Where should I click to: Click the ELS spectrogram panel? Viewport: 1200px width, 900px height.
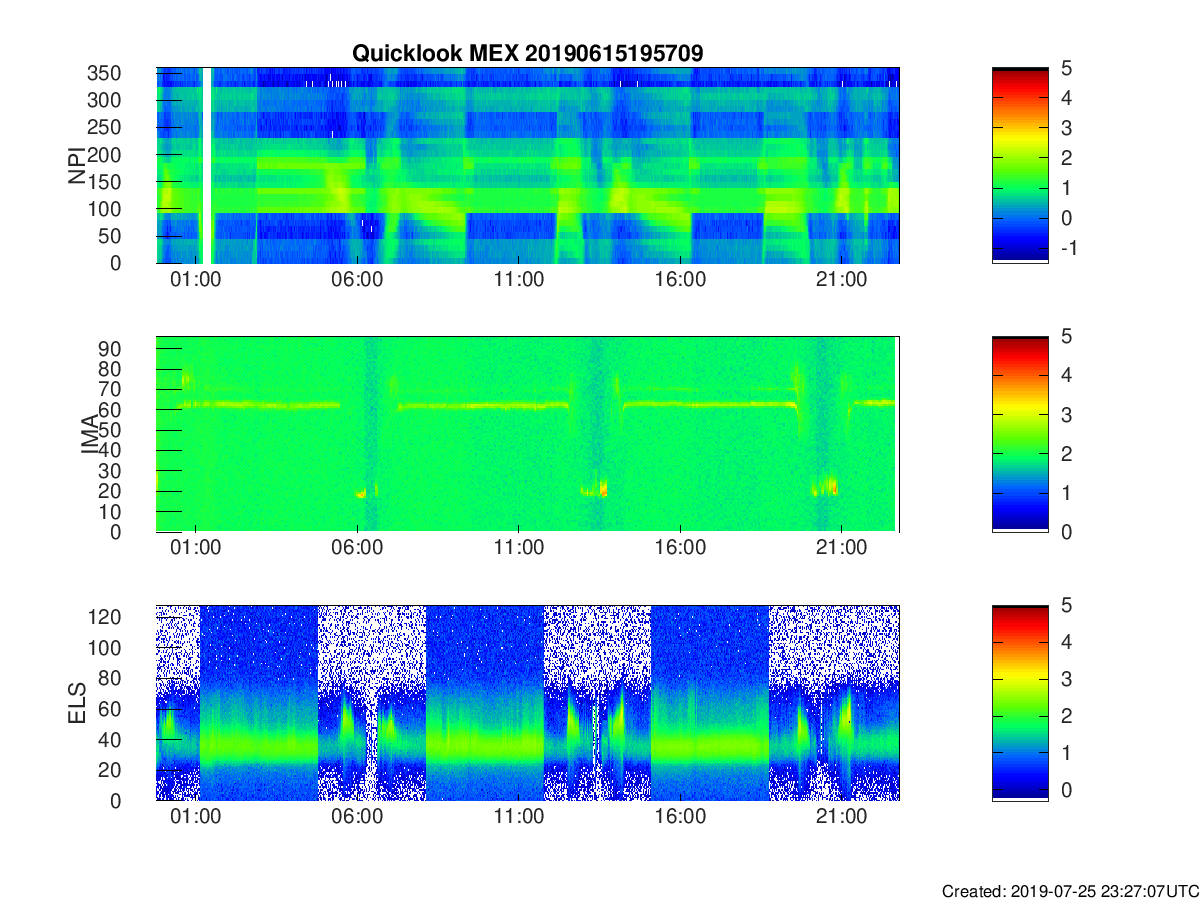pos(528,703)
